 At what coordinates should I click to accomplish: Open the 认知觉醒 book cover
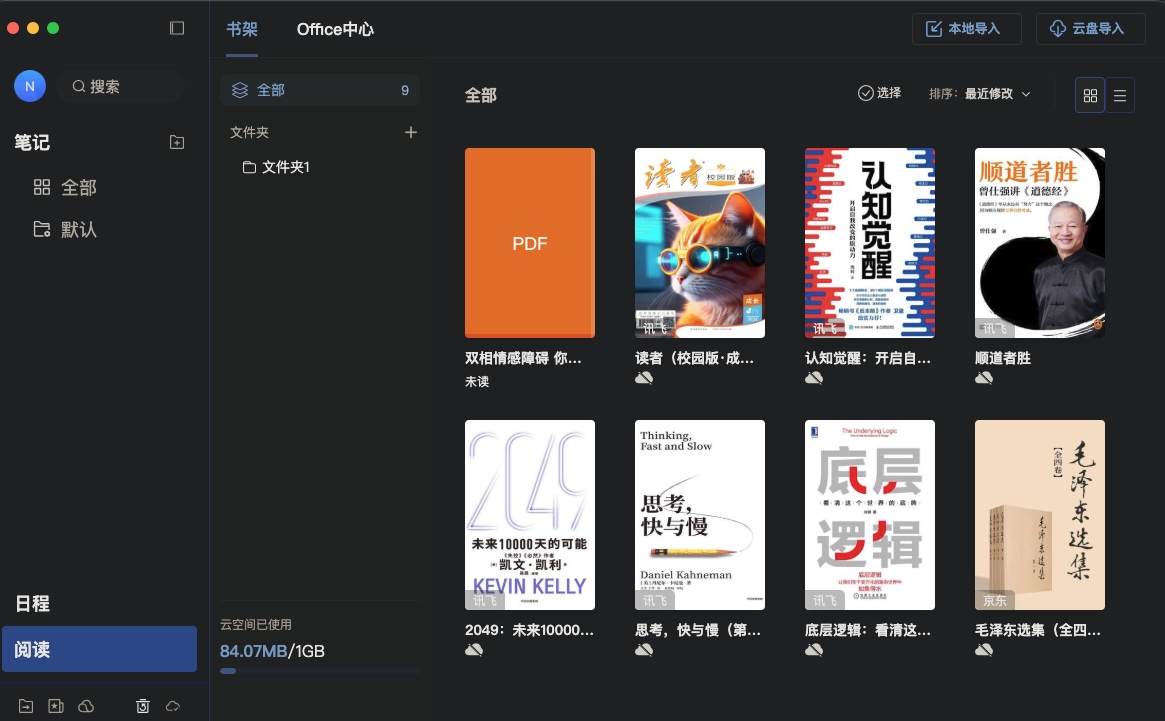[x=870, y=243]
